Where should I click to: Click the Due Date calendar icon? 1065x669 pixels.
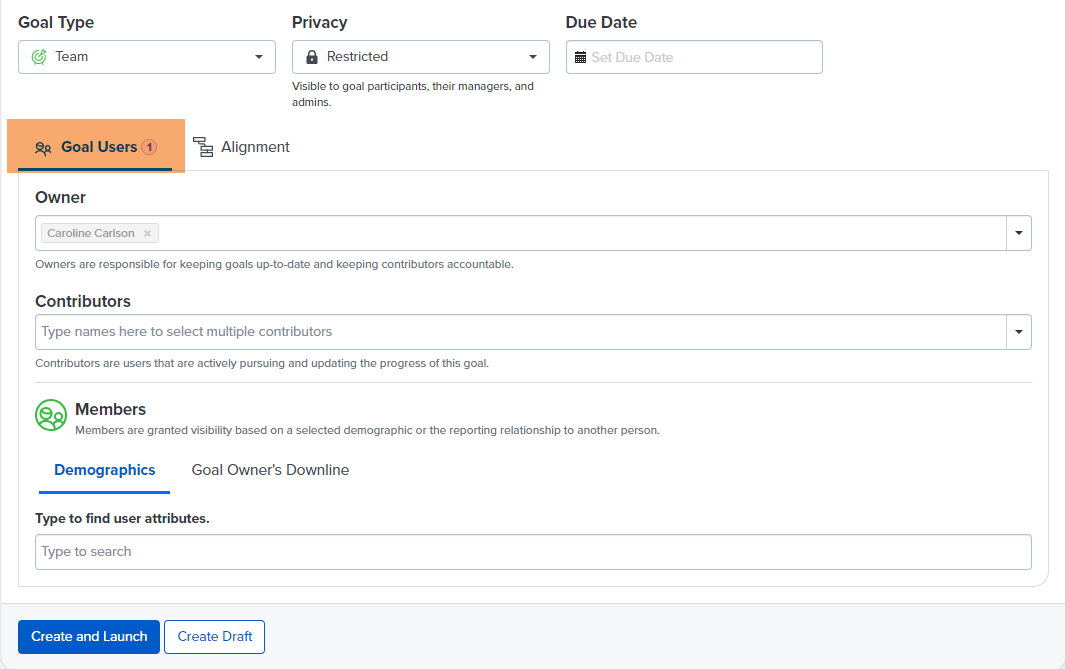(x=580, y=58)
